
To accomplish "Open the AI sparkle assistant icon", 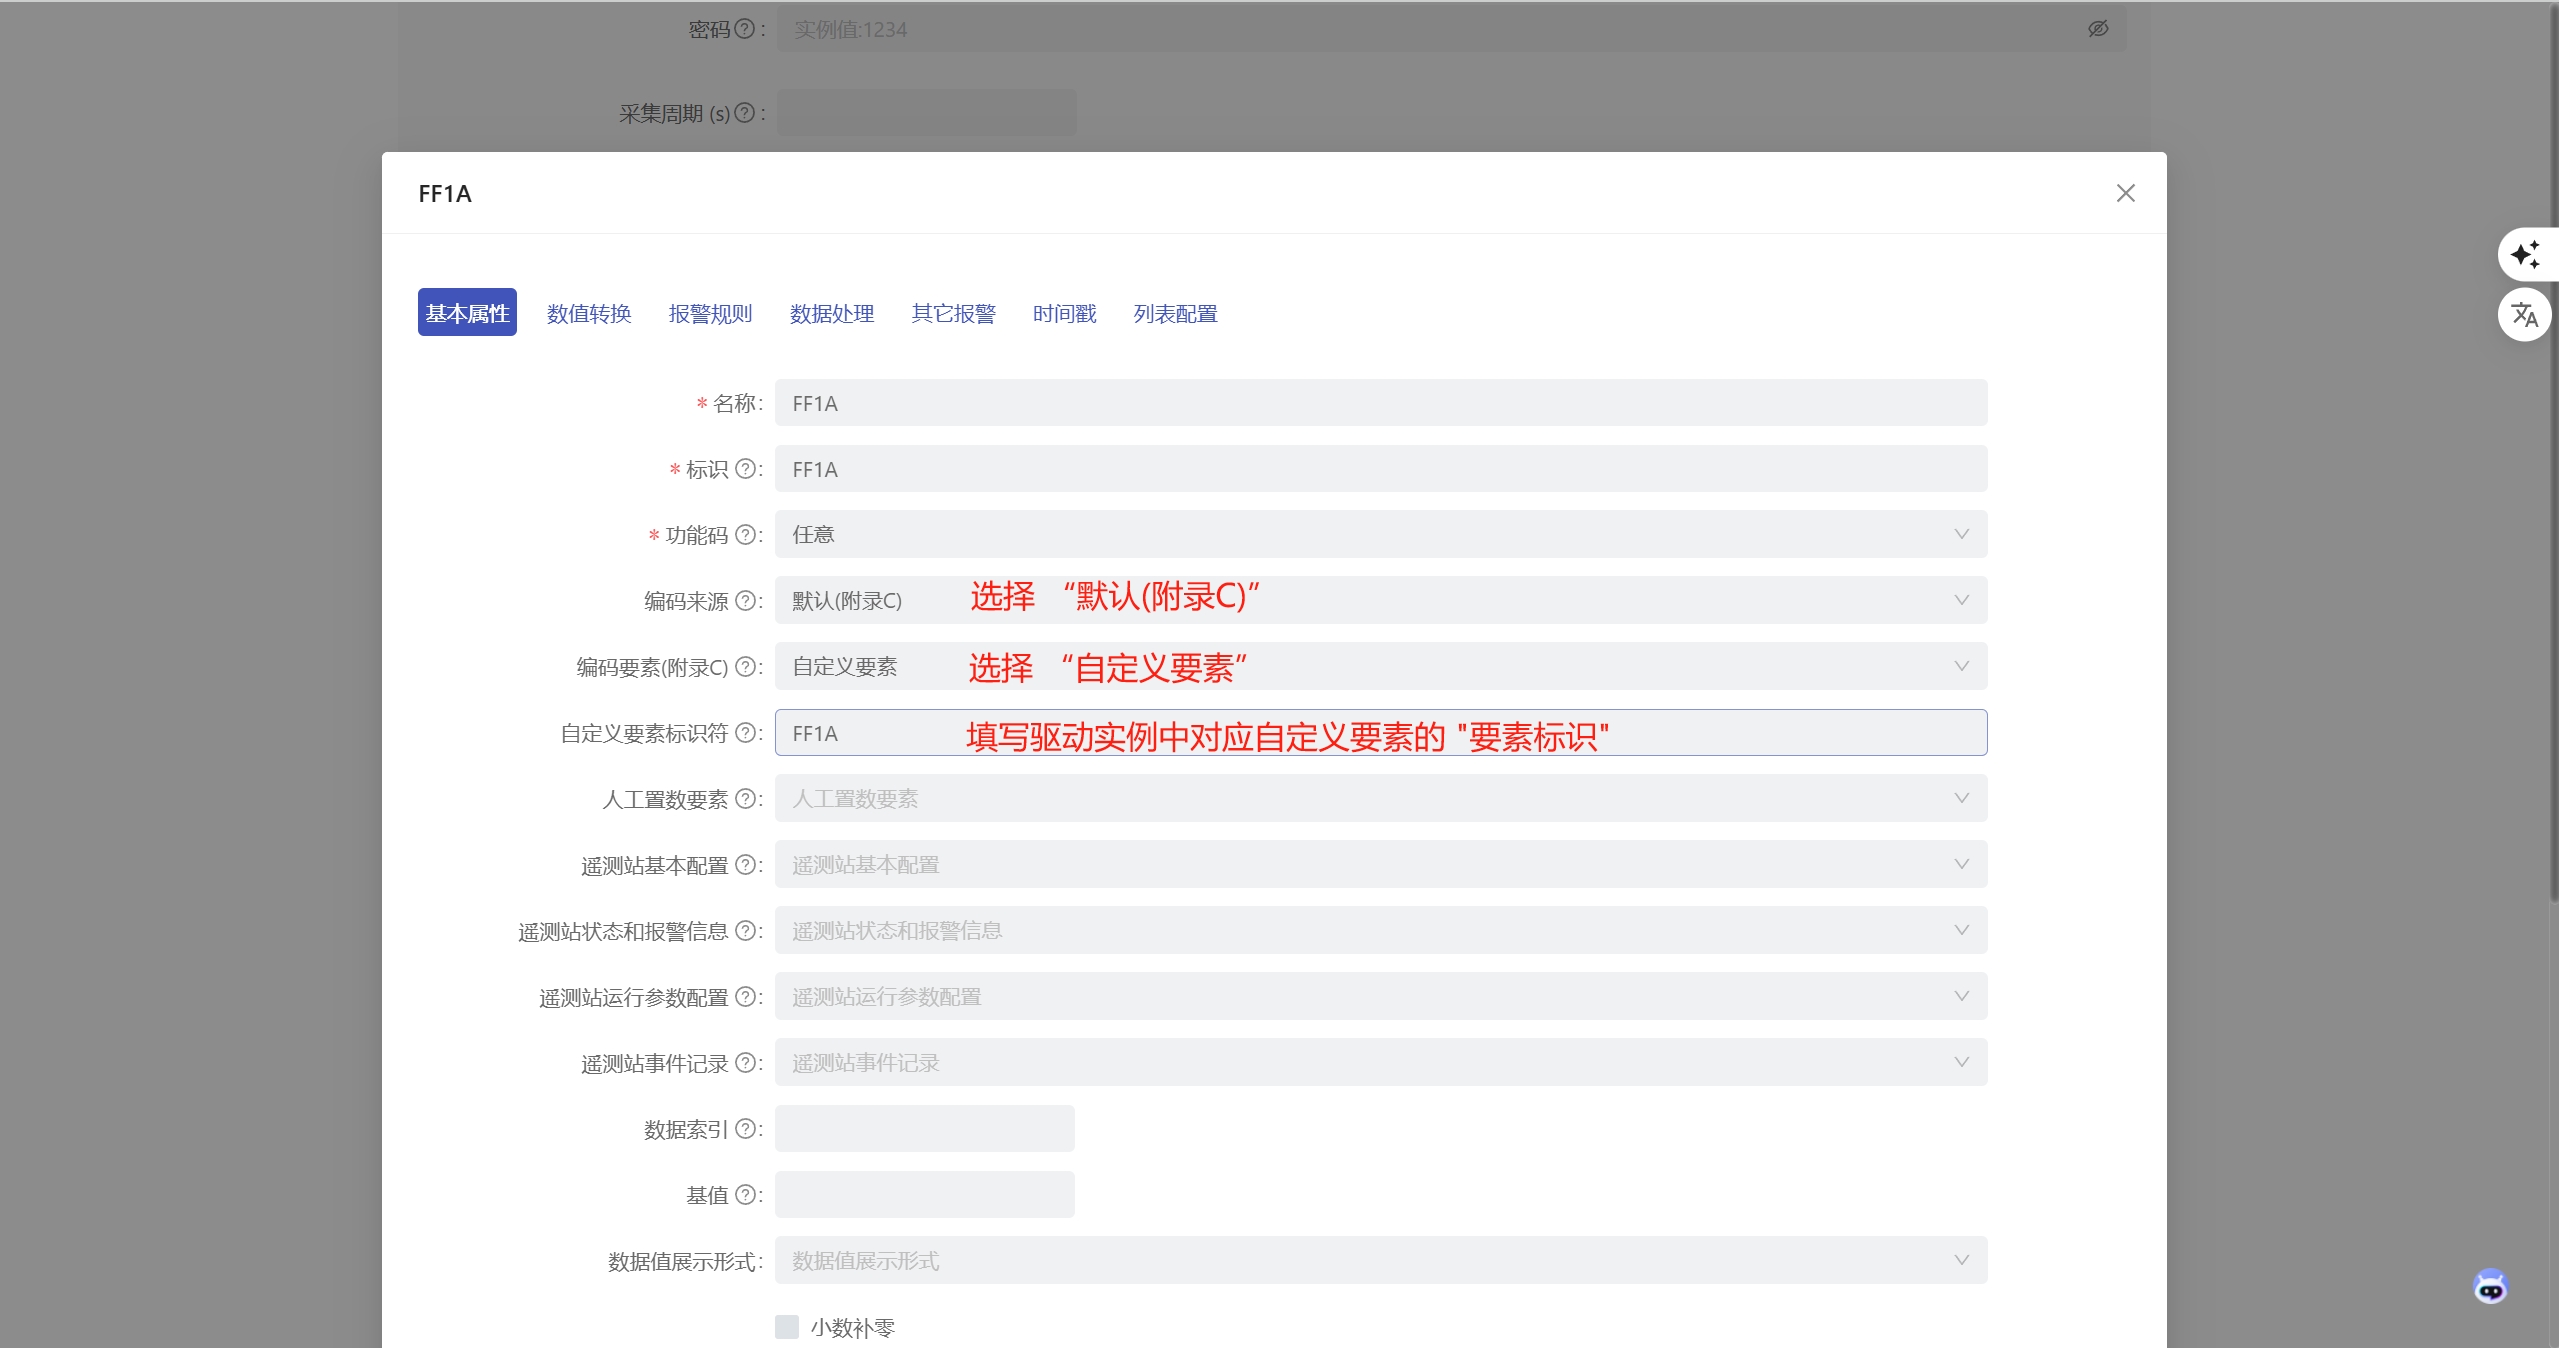I will pos(2525,254).
